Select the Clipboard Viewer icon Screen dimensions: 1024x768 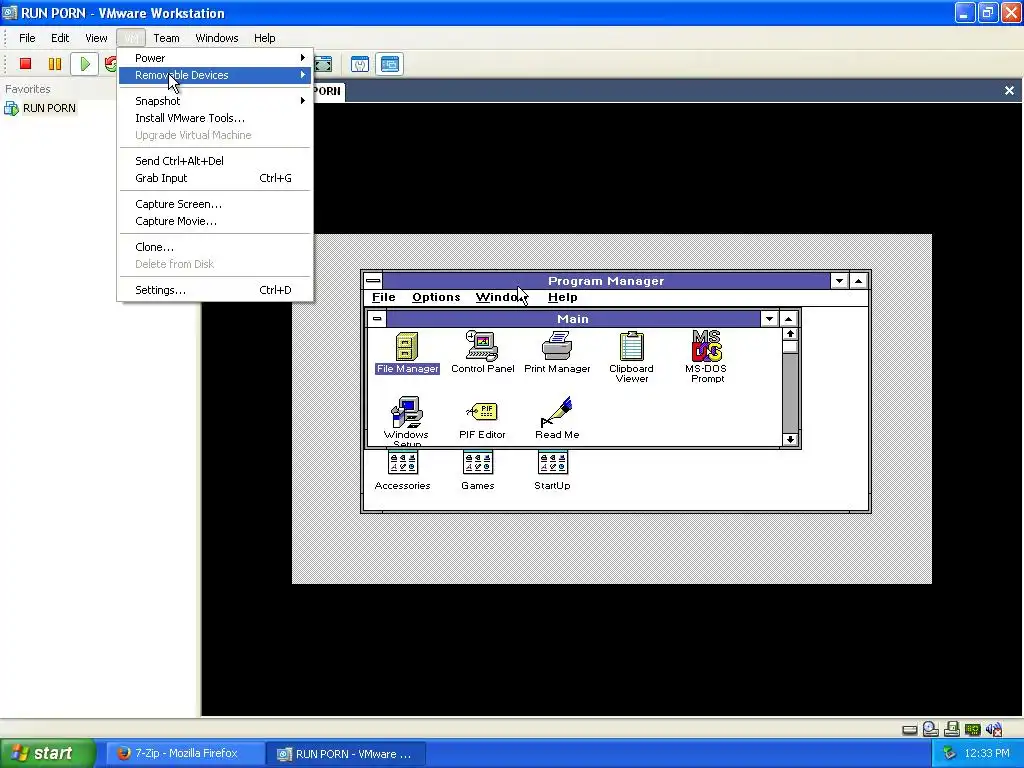pyautogui.click(x=632, y=357)
